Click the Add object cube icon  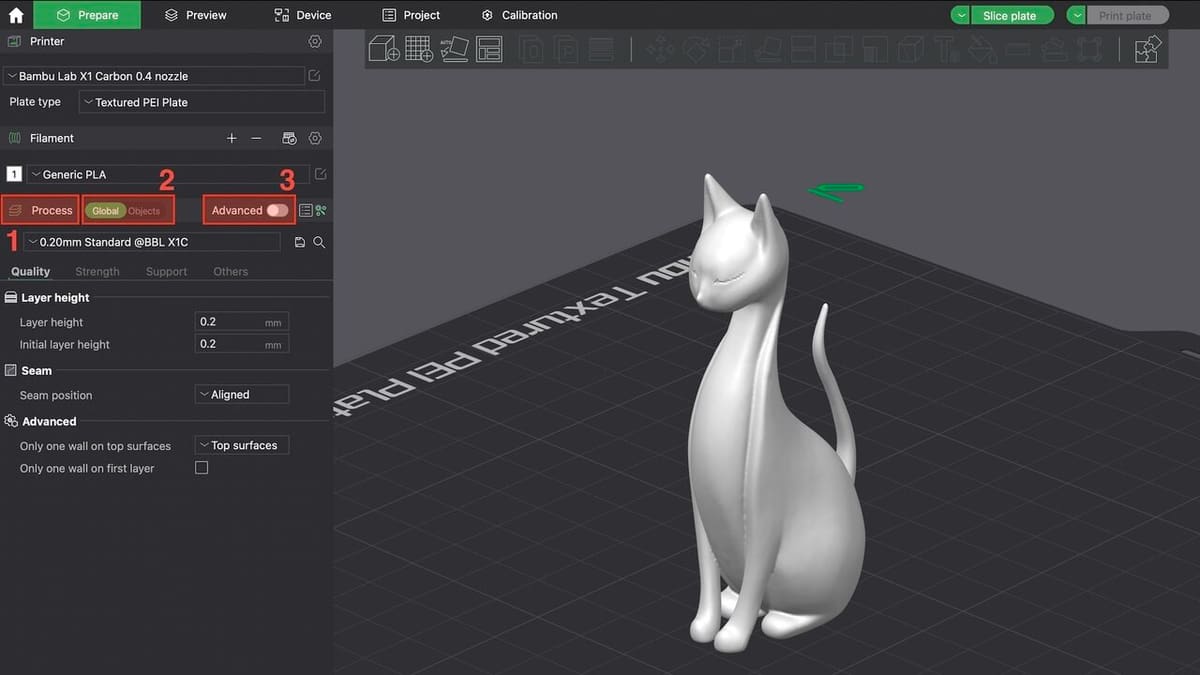[384, 49]
